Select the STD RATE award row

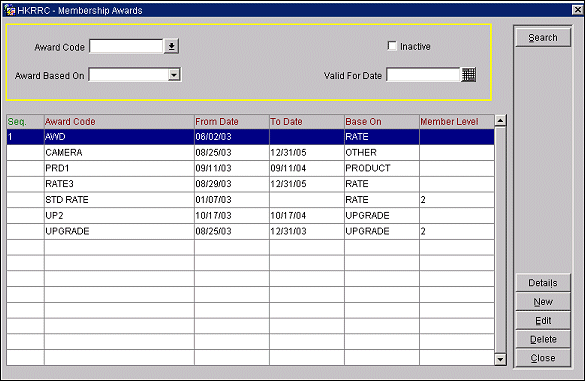tap(250, 200)
